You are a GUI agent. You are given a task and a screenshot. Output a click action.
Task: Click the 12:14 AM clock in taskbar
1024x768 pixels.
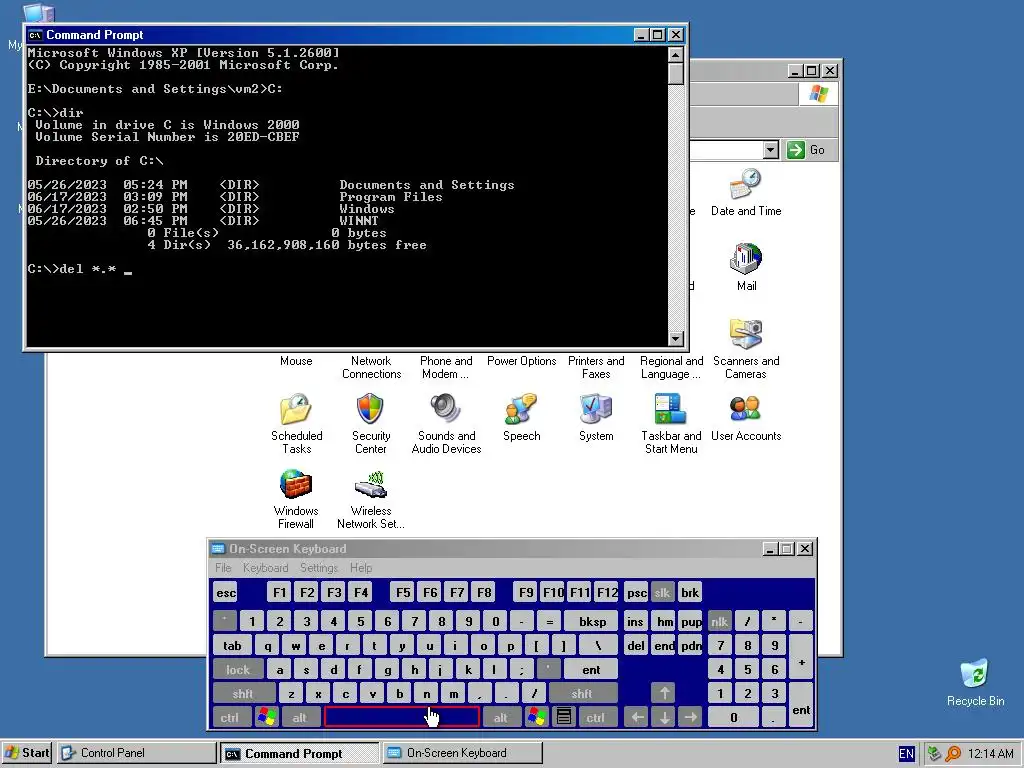coord(991,754)
